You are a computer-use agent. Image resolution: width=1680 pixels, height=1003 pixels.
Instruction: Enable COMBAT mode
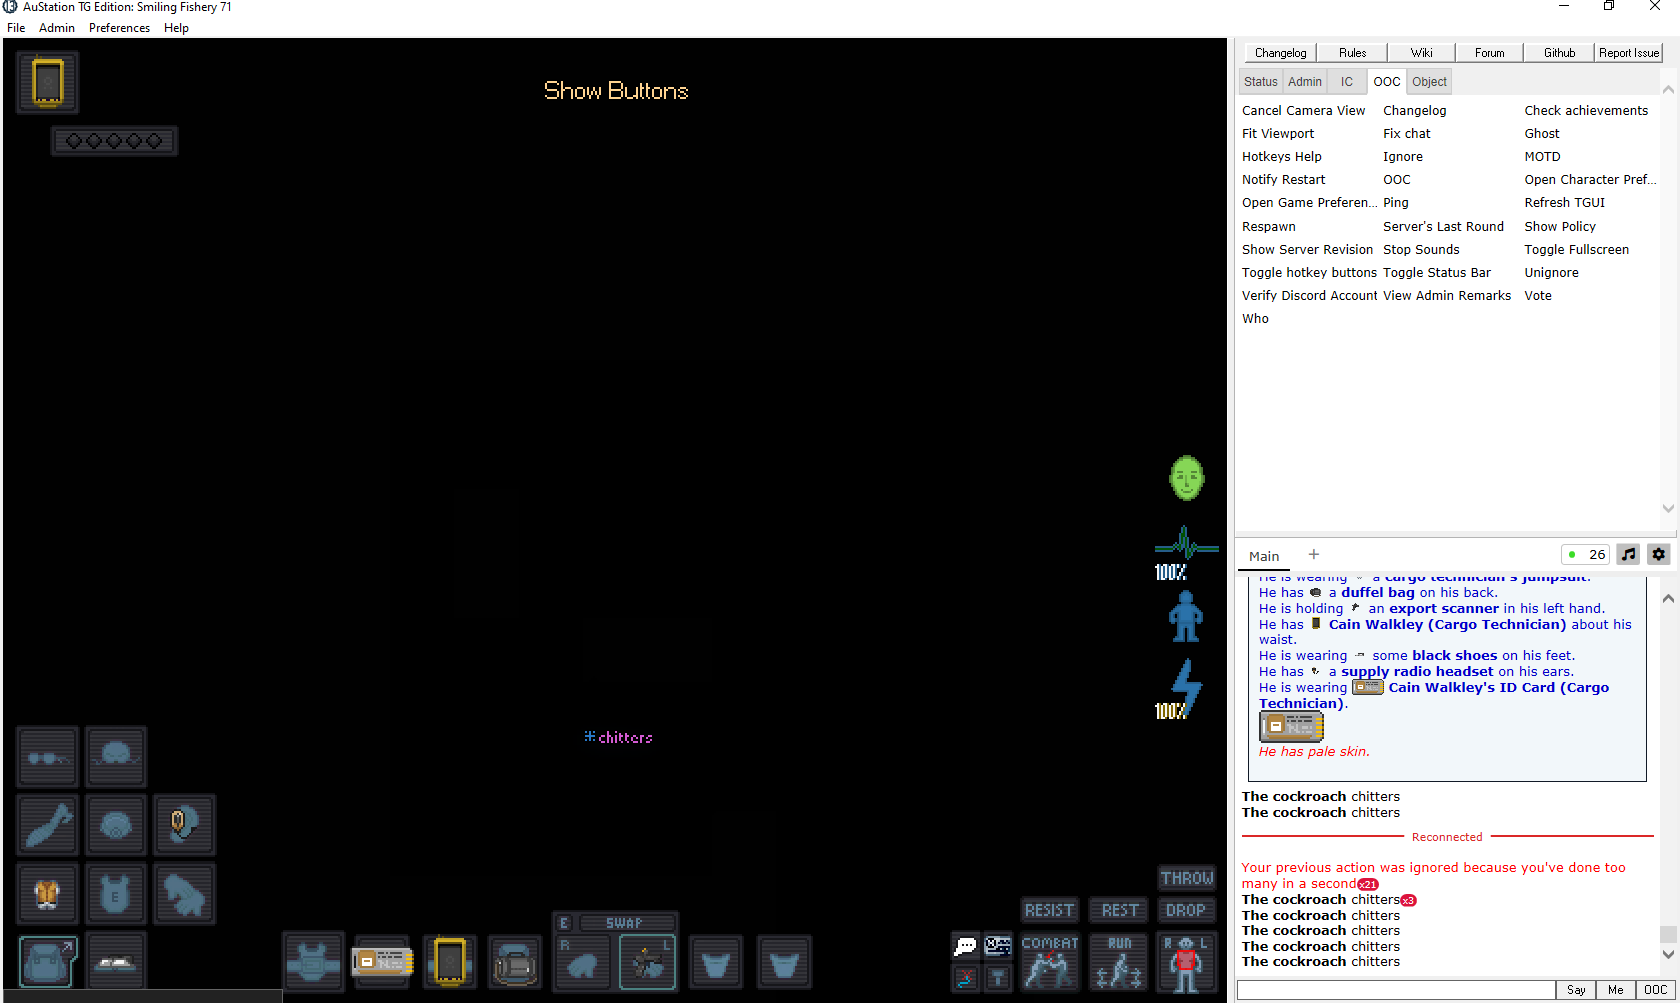1050,962
